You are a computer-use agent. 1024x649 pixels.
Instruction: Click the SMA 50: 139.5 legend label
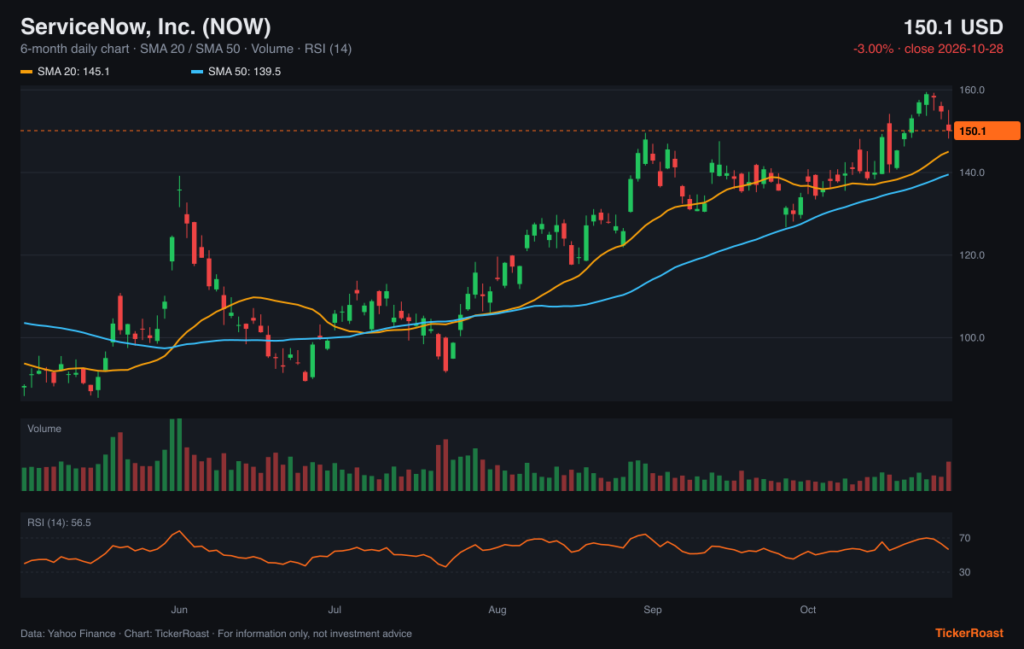[244, 72]
